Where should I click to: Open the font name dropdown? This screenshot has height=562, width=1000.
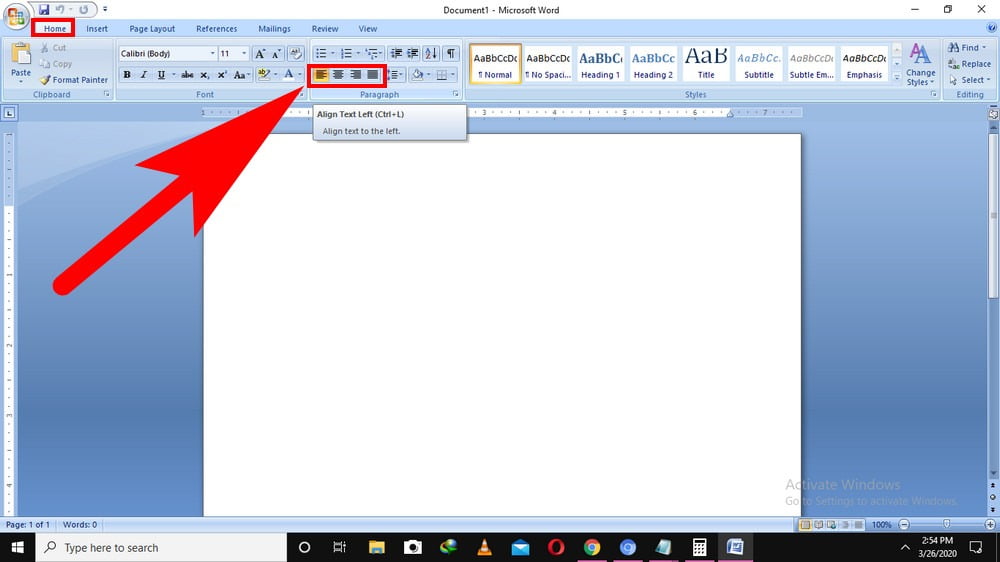(212, 54)
